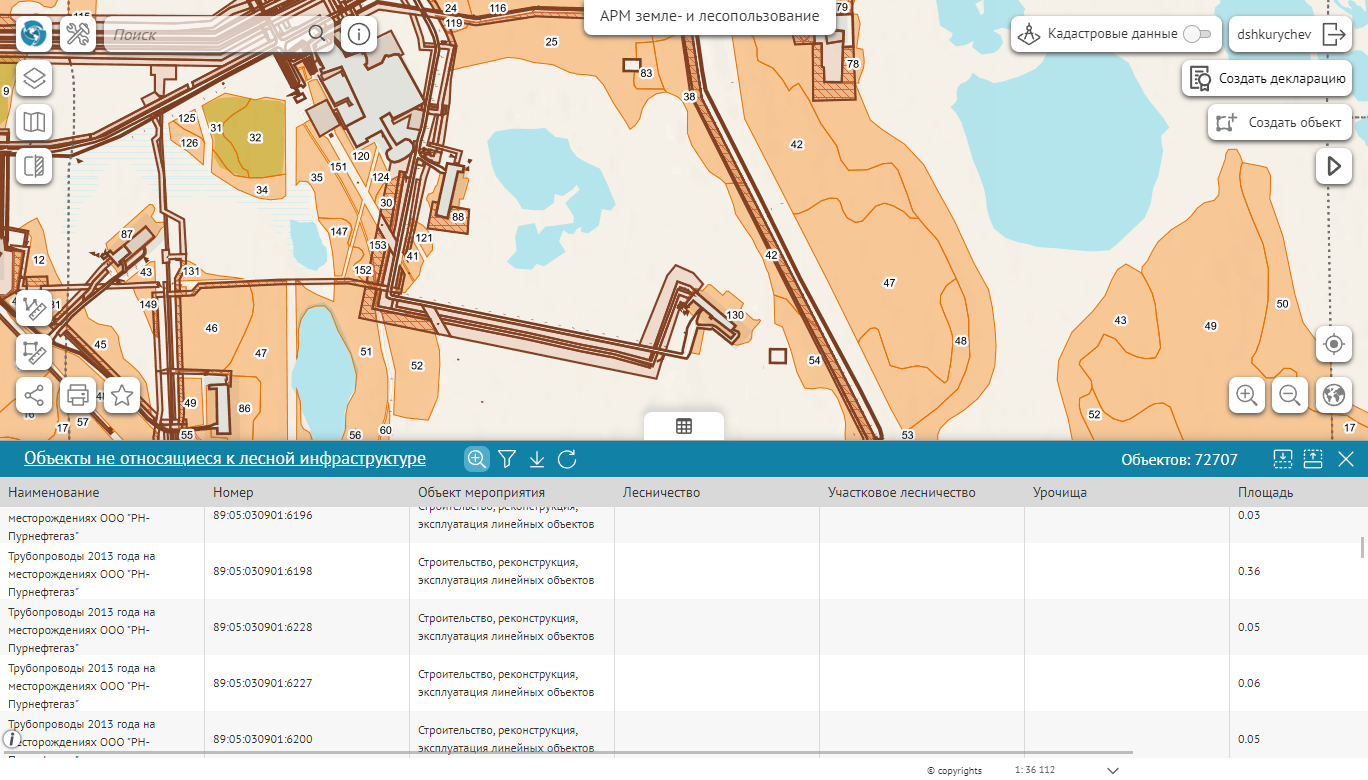
Task: Open the map scale dropdown
Action: click(x=1113, y=770)
